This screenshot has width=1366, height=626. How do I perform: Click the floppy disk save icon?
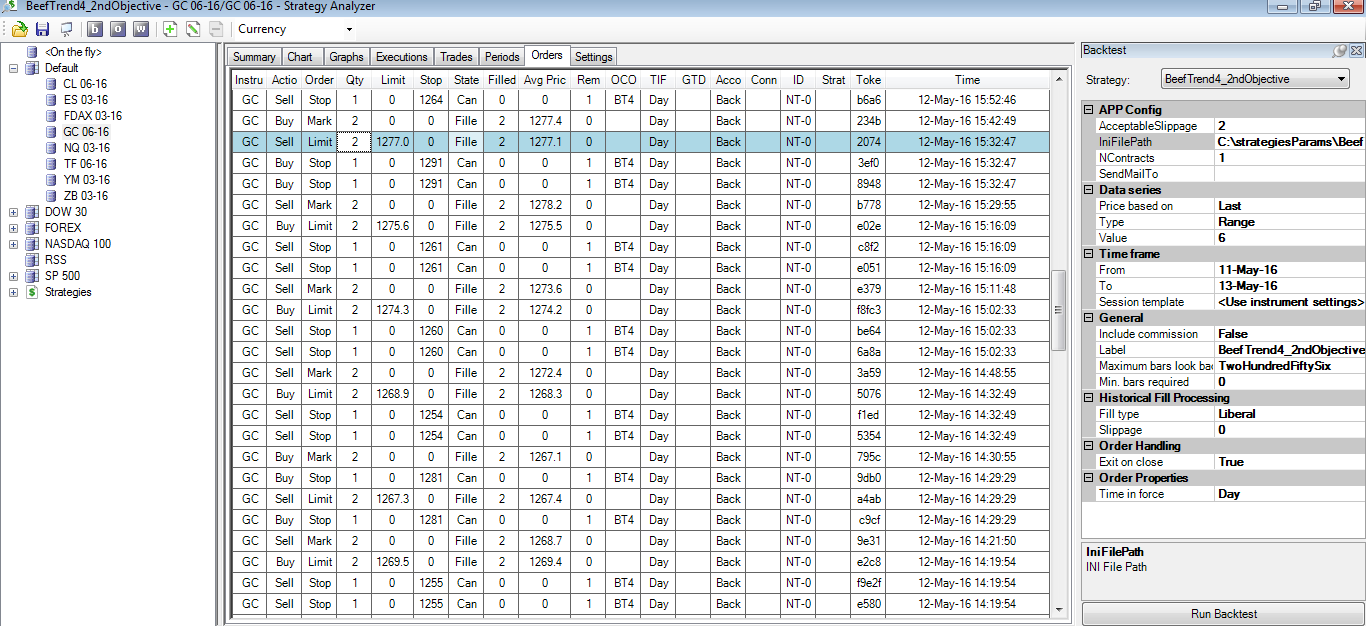pyautogui.click(x=42, y=29)
